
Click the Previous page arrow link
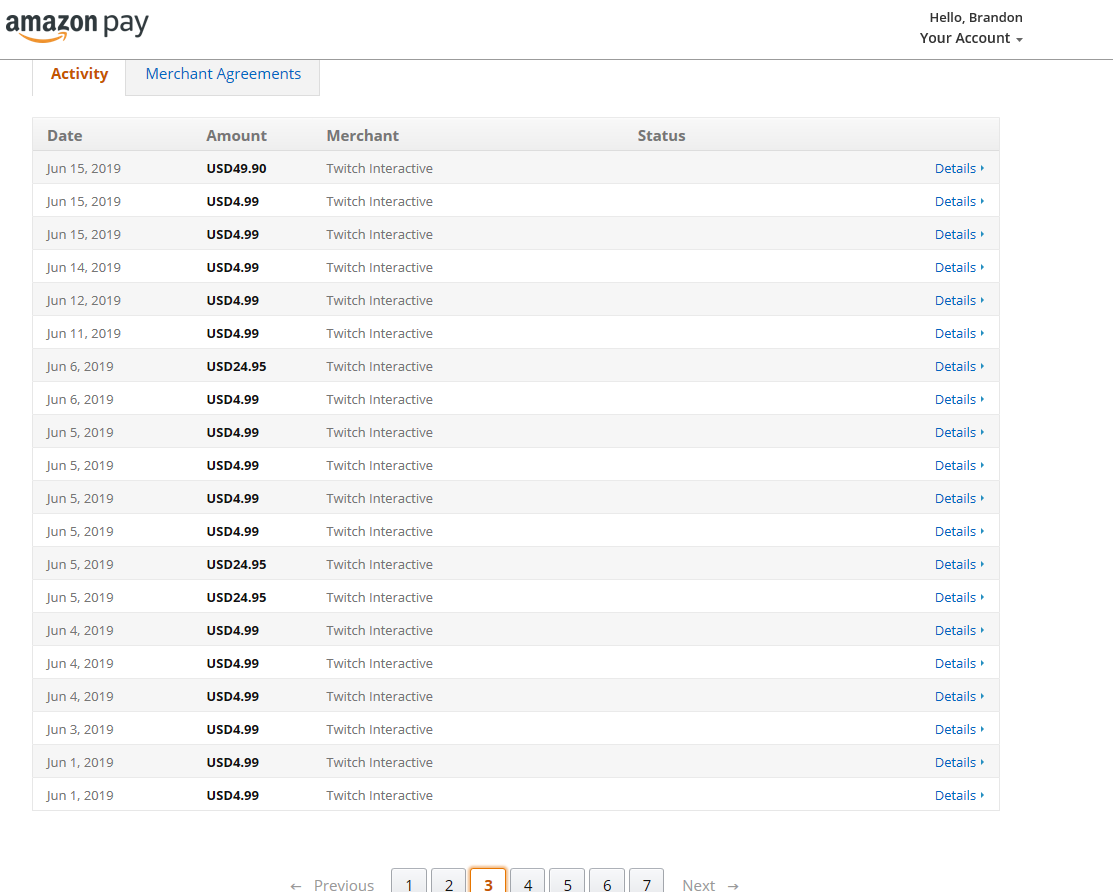click(x=331, y=884)
